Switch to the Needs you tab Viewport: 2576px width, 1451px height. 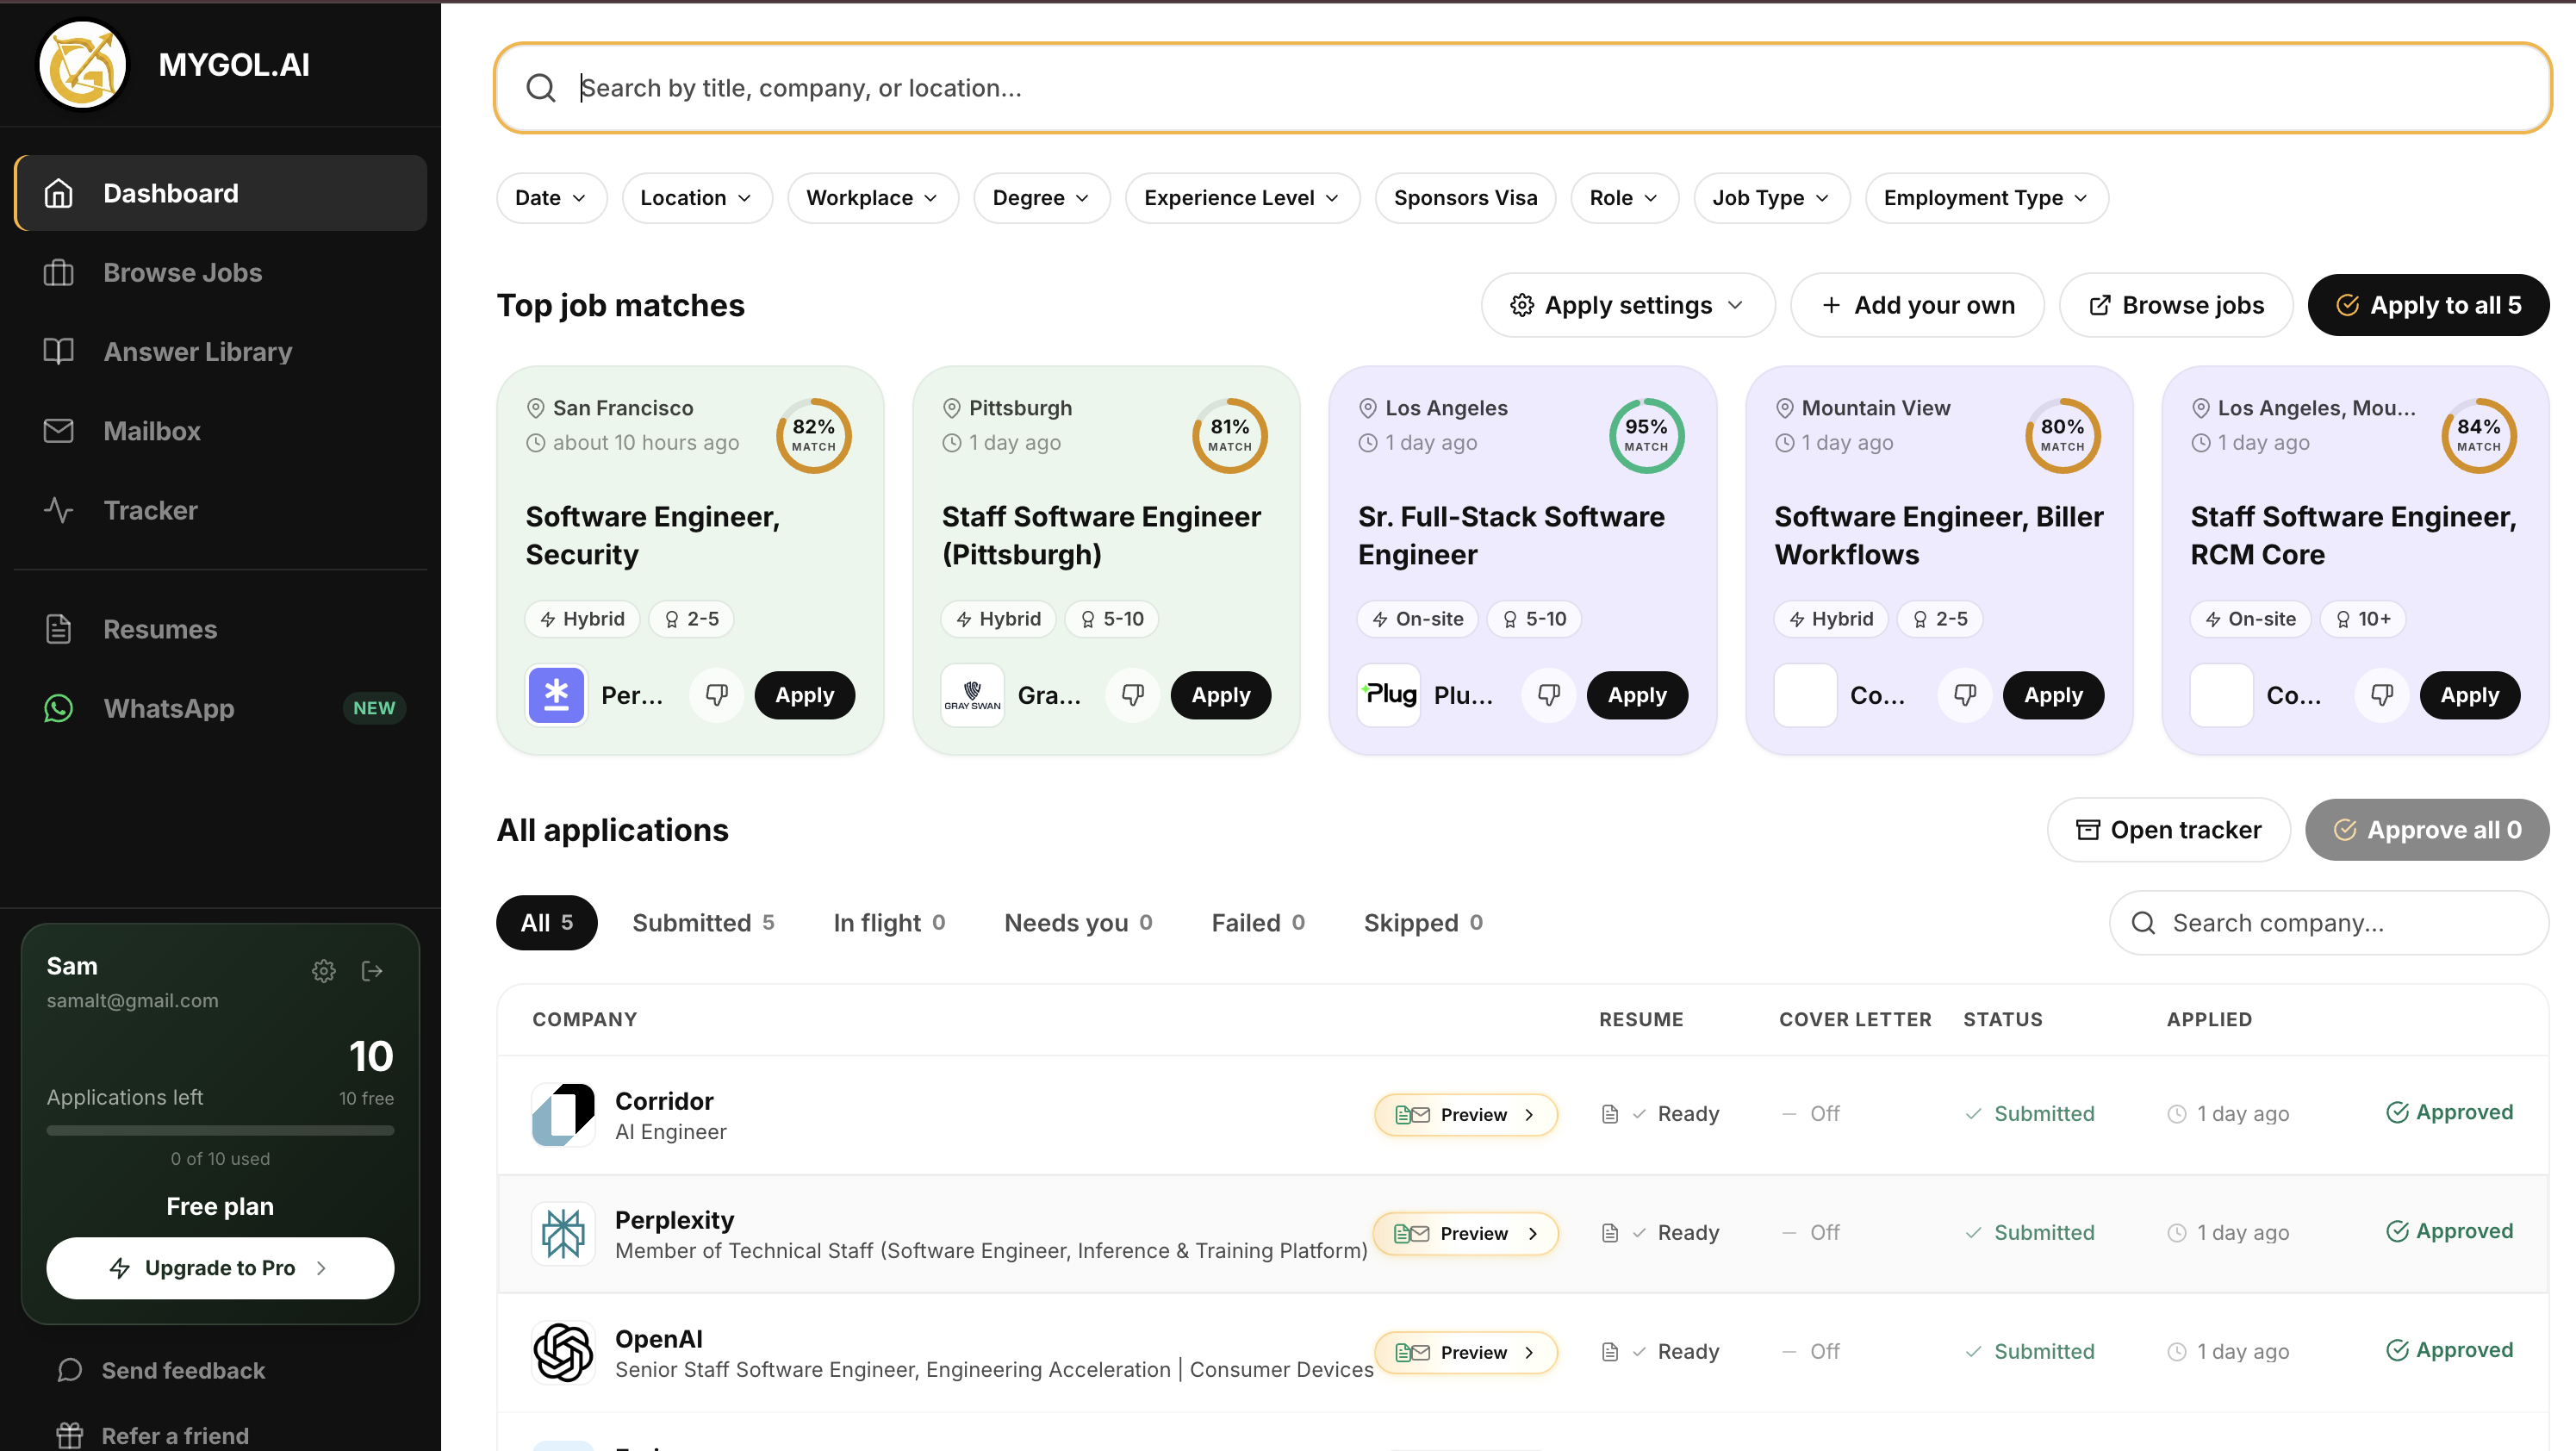point(1078,922)
